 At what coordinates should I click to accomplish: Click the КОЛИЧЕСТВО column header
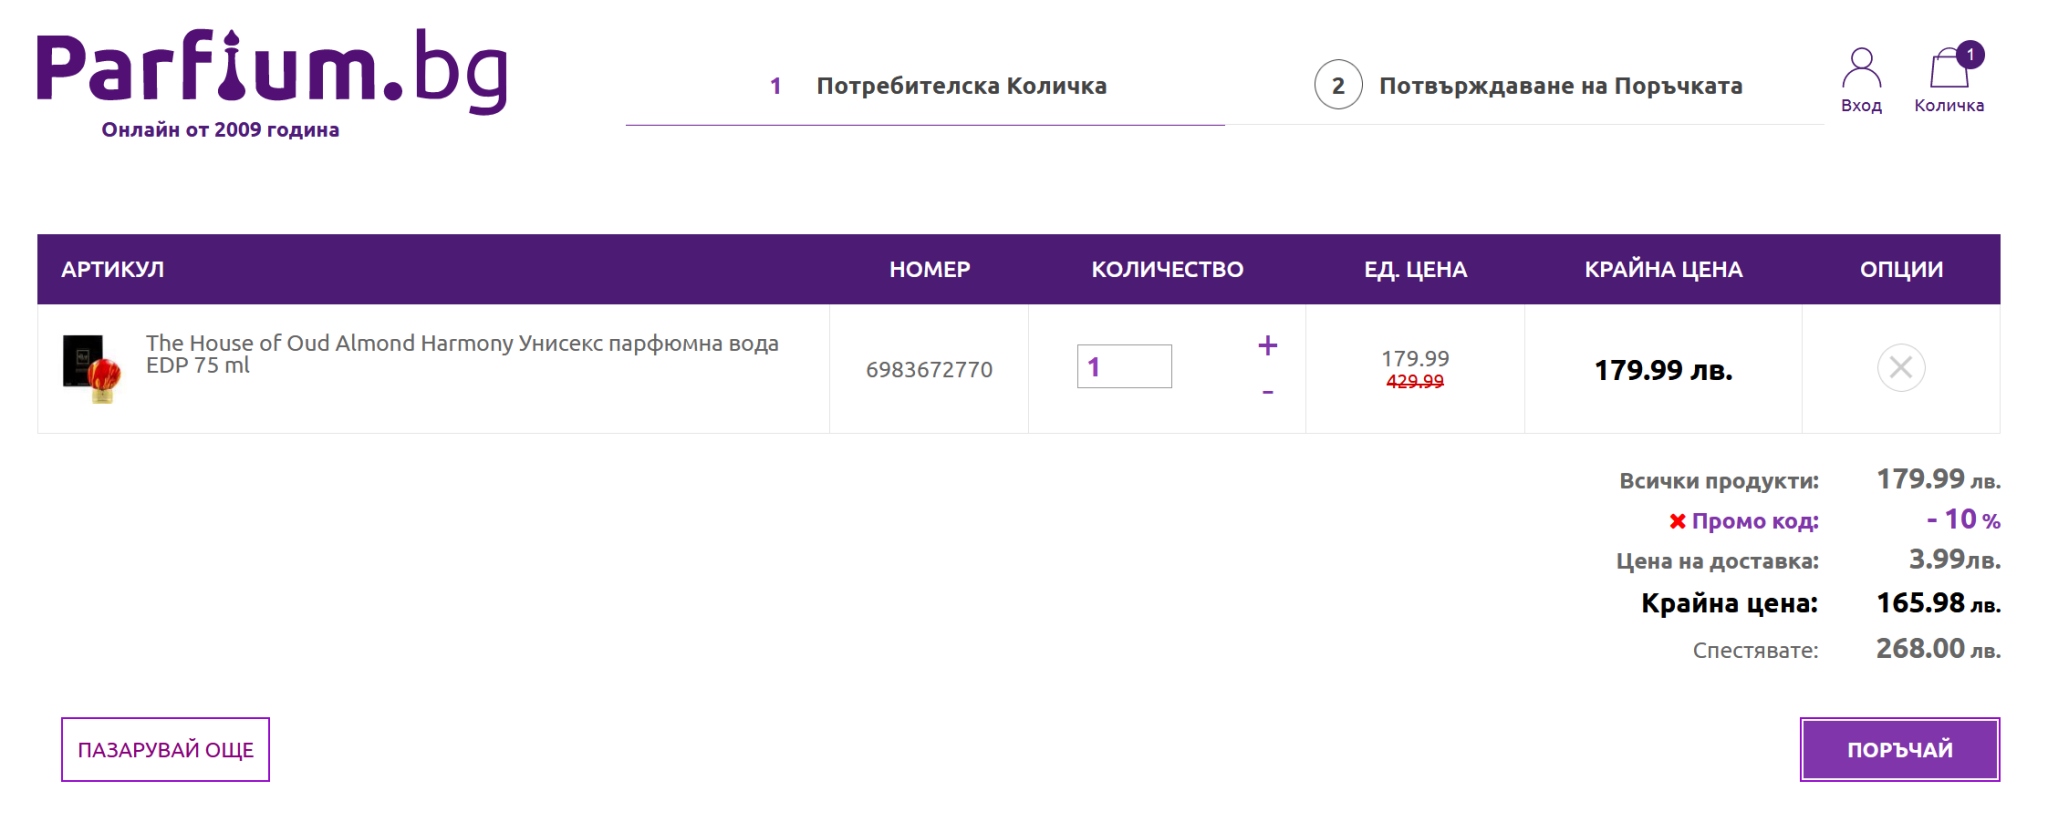tap(1167, 269)
